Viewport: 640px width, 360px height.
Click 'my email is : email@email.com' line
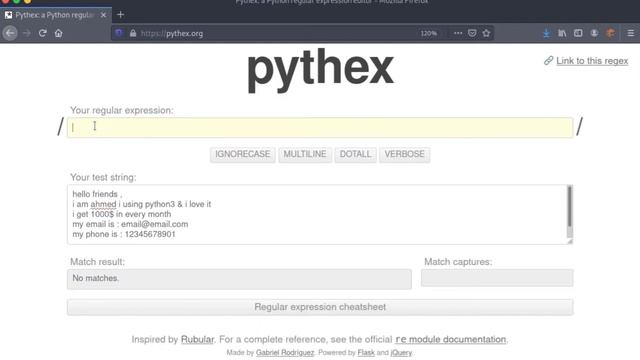[130, 224]
